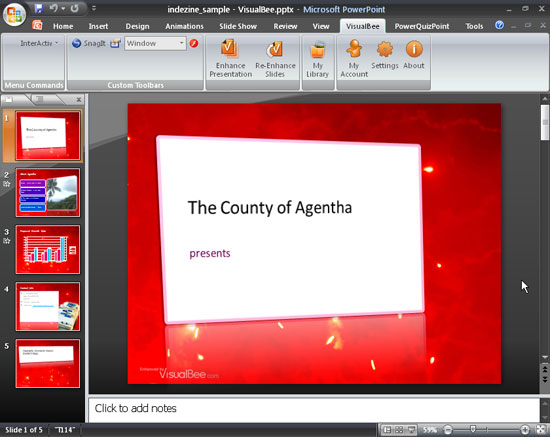The width and height of the screenshot is (550, 437).
Task: Open VisualBee Settings gear
Action: click(385, 54)
